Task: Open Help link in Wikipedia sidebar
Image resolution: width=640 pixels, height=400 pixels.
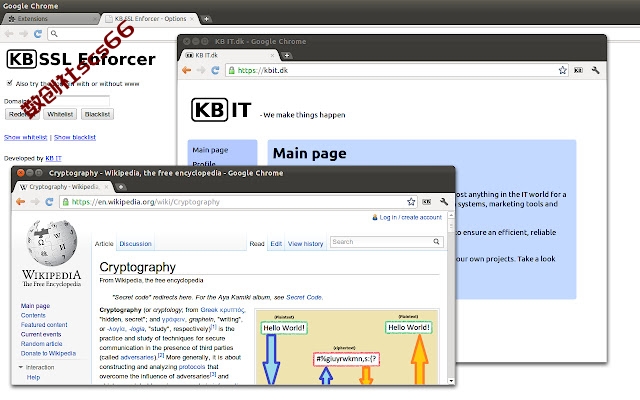Action: [33, 377]
